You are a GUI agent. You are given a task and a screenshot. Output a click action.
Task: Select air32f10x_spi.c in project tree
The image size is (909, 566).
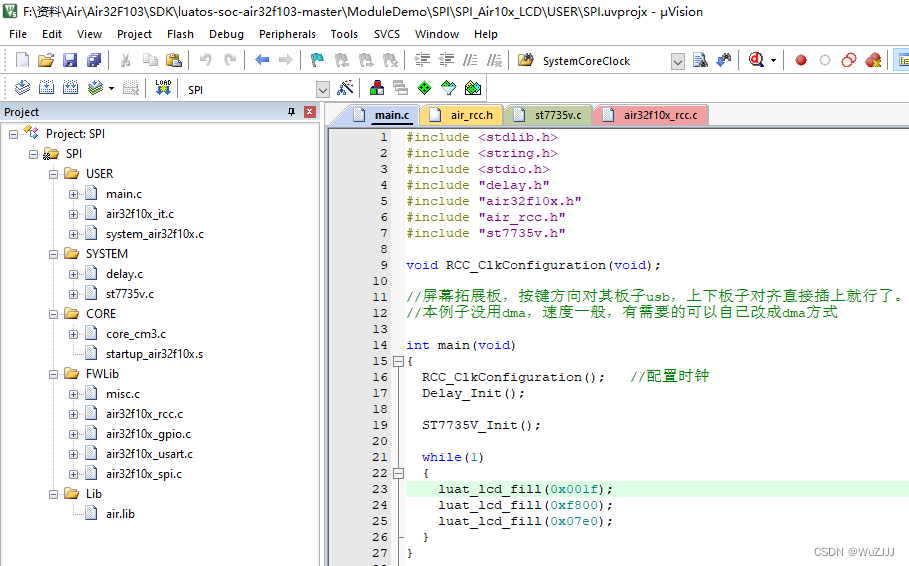[x=144, y=474]
